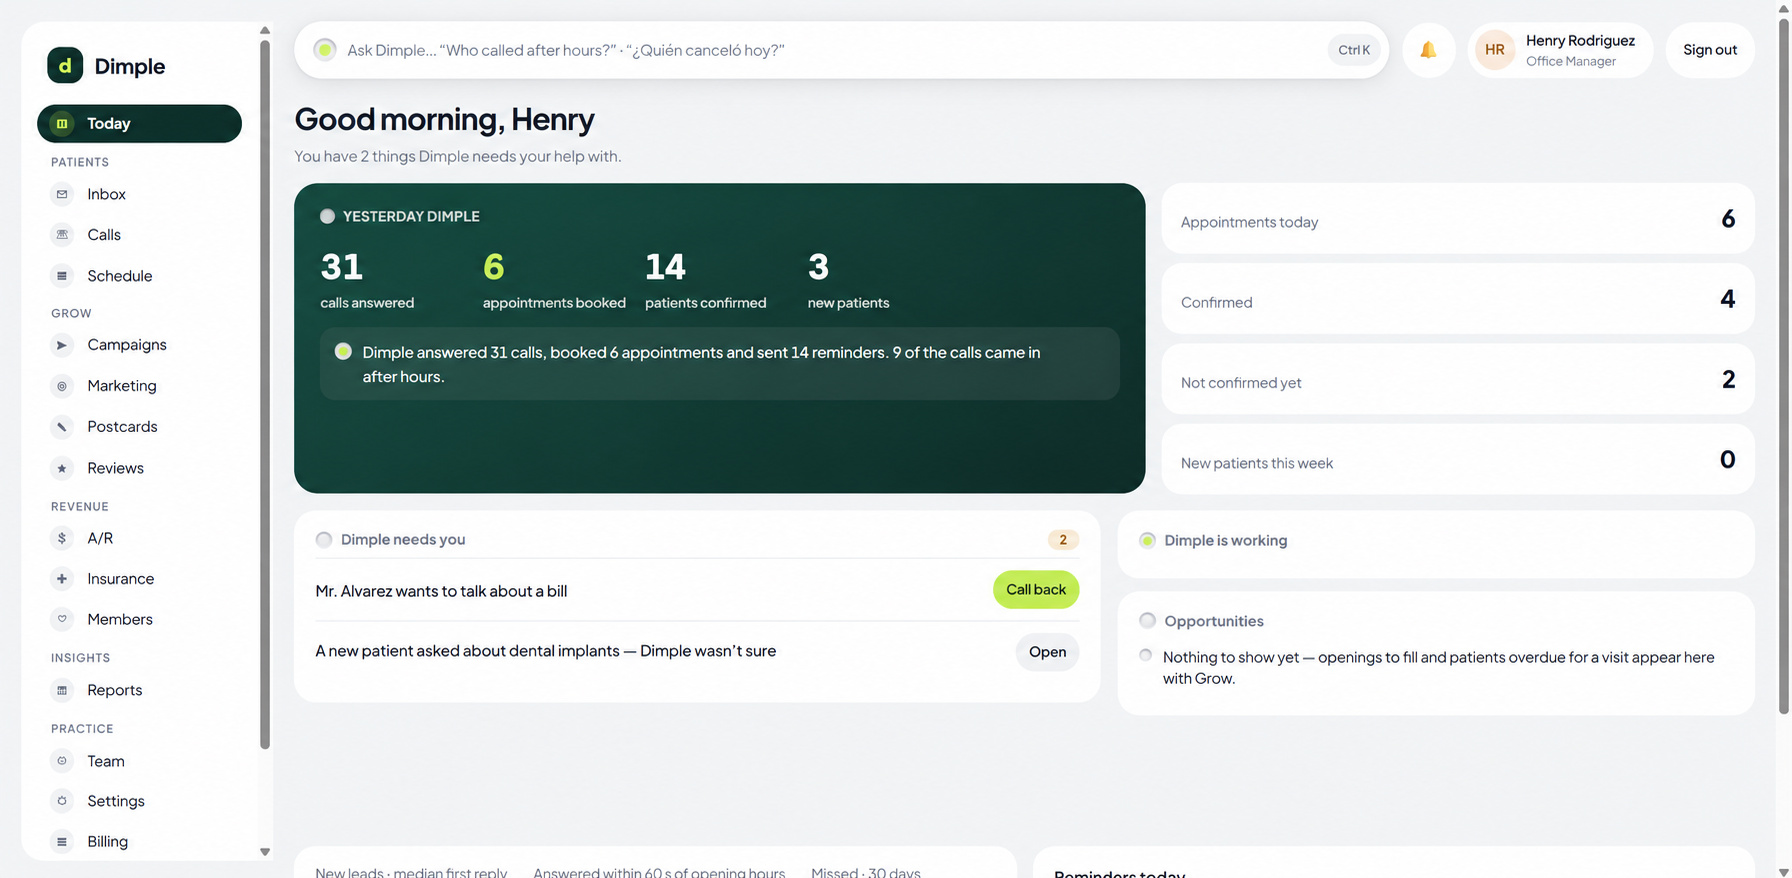
Task: Open the Calls phone icon in sidebar
Action: (x=62, y=235)
